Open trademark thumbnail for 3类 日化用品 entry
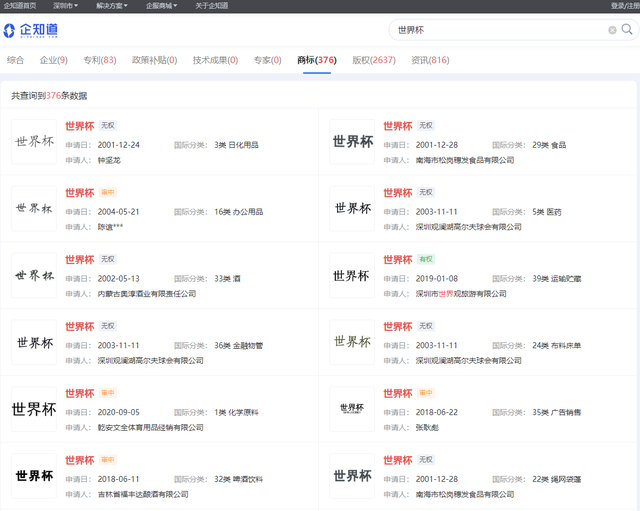The width and height of the screenshot is (640, 511). coord(34,142)
